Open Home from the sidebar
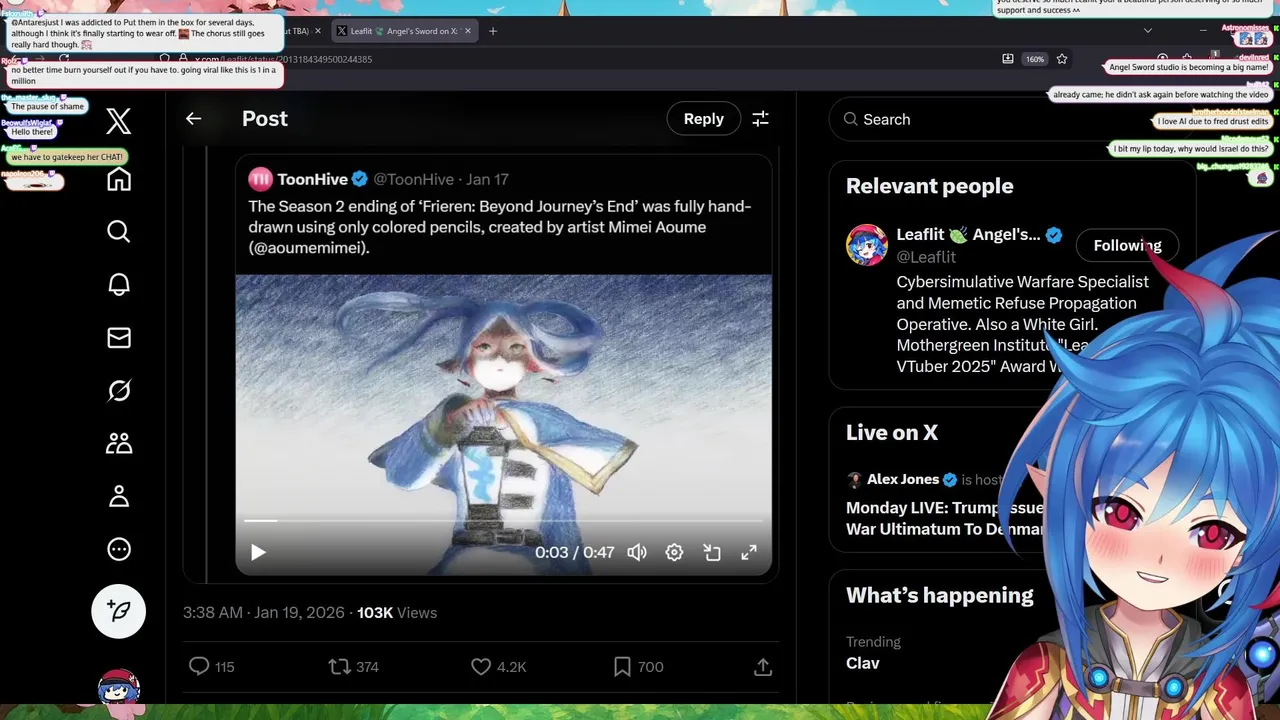This screenshot has width=1280, height=720. click(118, 179)
